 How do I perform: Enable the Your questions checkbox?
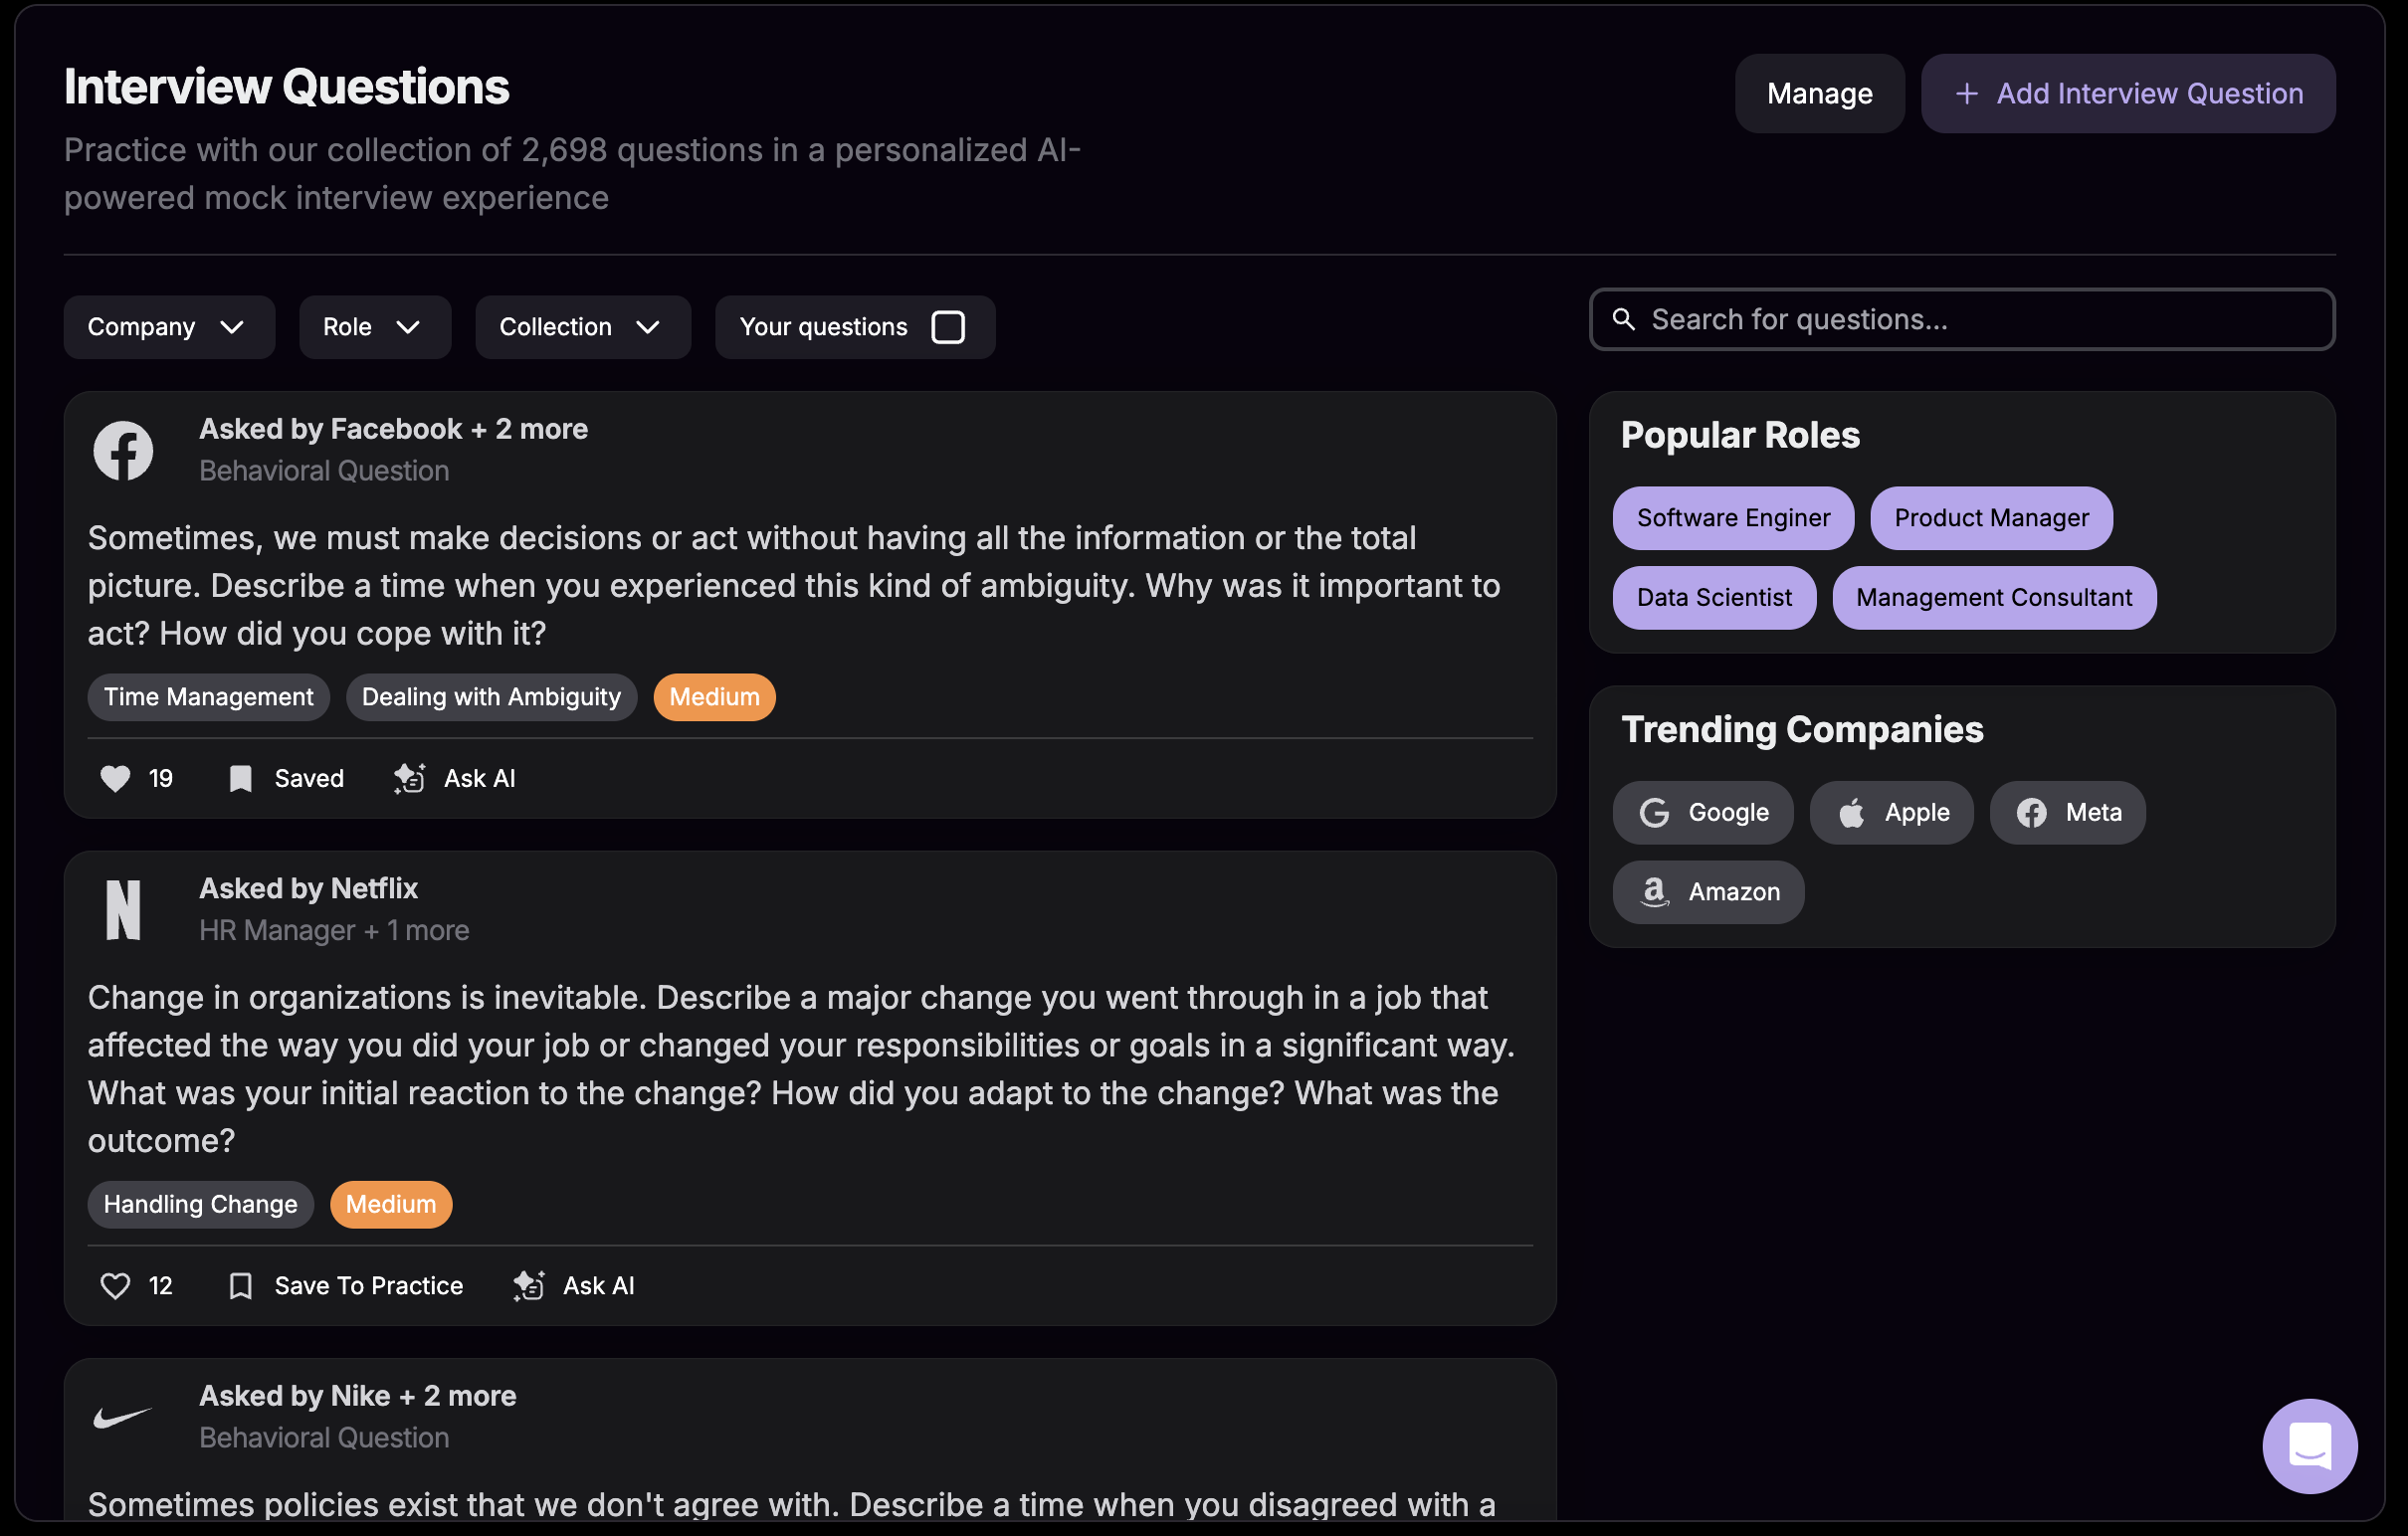948,327
